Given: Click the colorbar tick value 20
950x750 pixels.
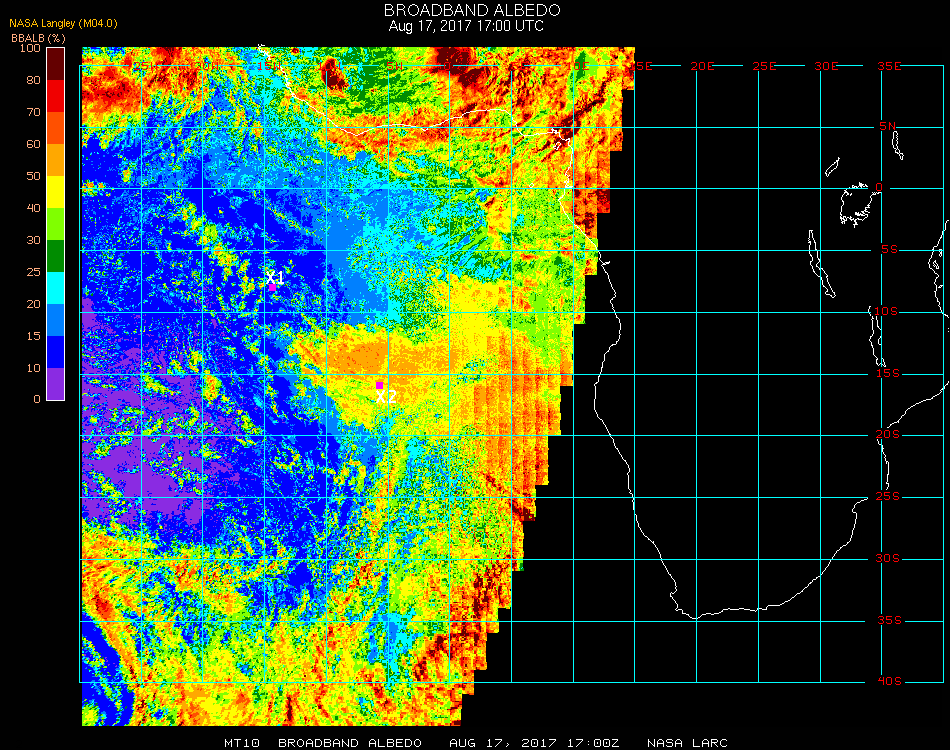Looking at the screenshot, I should click(33, 304).
